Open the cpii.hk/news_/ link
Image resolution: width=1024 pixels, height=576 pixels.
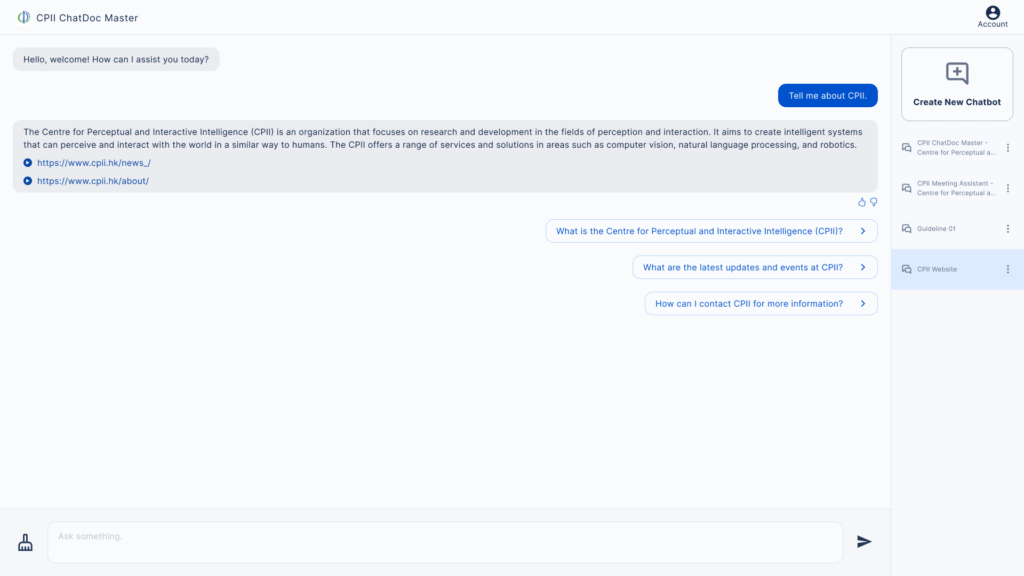[94, 163]
